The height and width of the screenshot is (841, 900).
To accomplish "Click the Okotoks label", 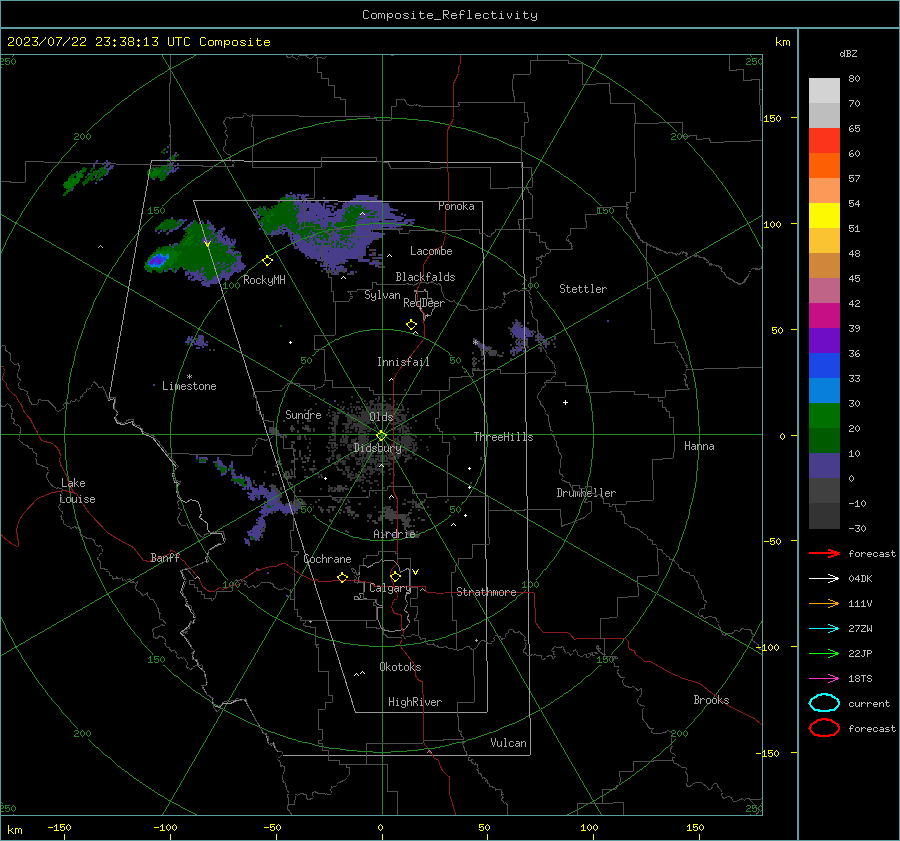I will pyautogui.click(x=400, y=667).
